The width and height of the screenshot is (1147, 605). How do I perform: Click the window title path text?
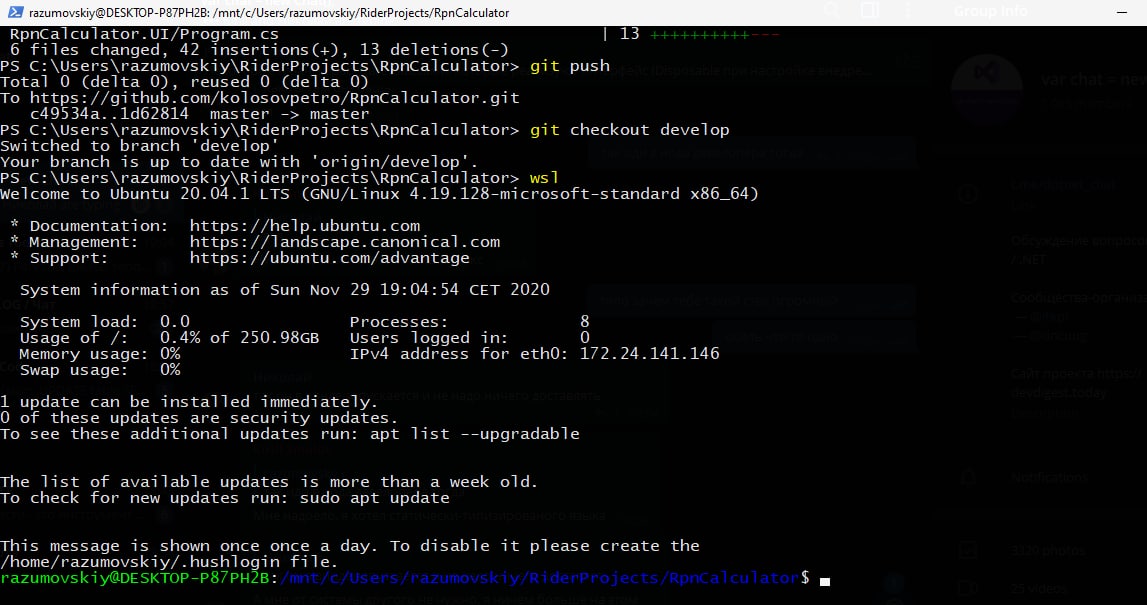click(269, 12)
